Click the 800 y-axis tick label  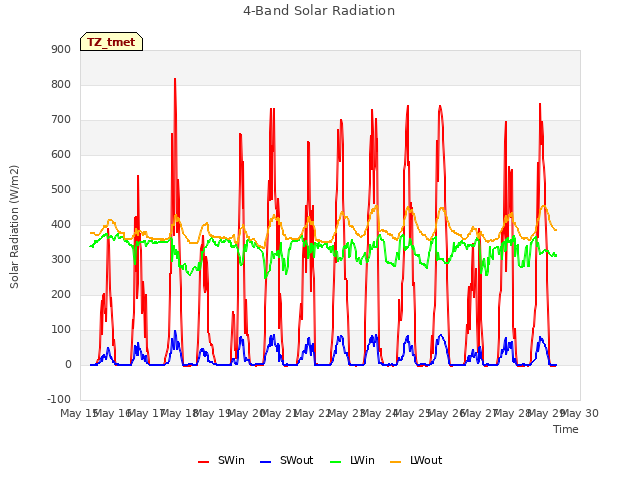(61, 84)
